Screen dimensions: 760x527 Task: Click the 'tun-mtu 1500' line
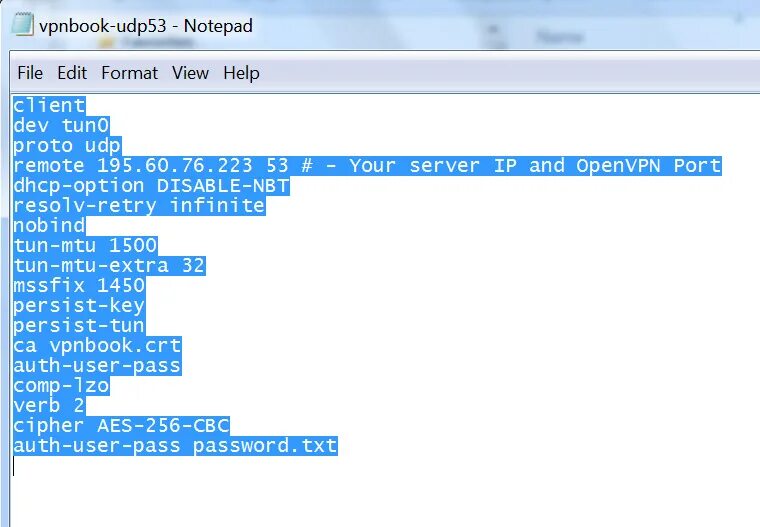(85, 245)
